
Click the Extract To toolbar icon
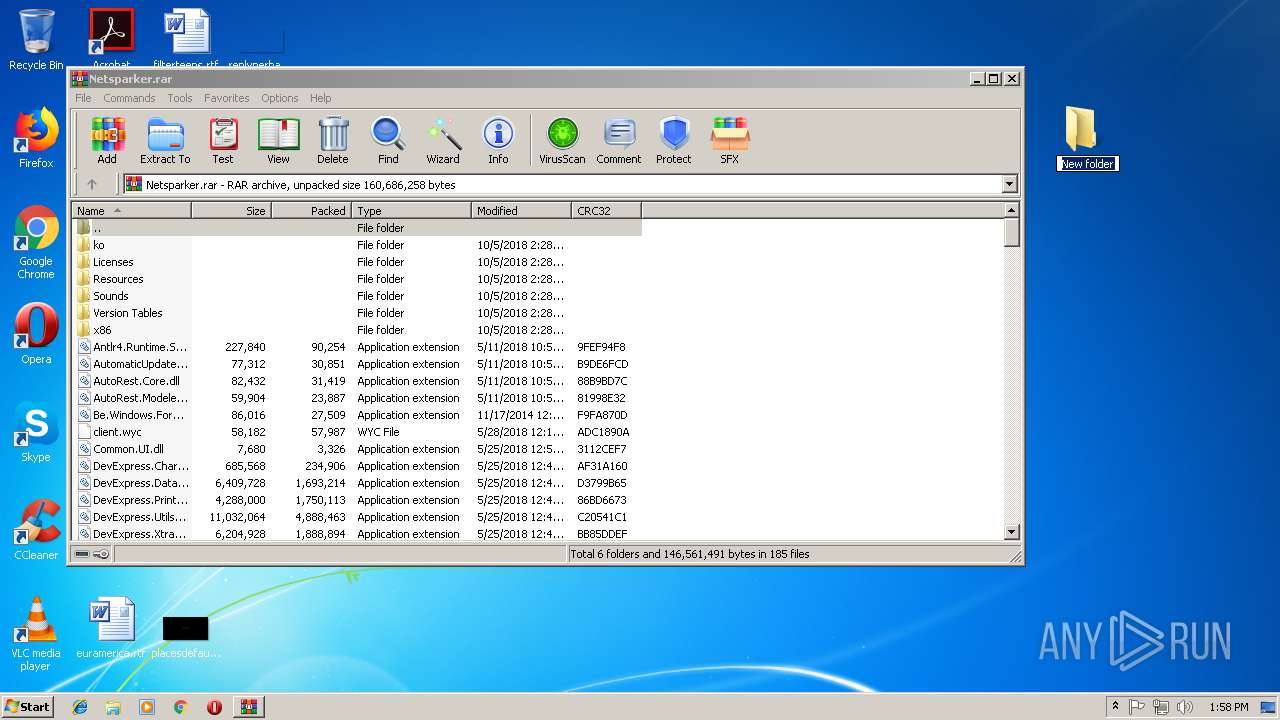pos(165,140)
